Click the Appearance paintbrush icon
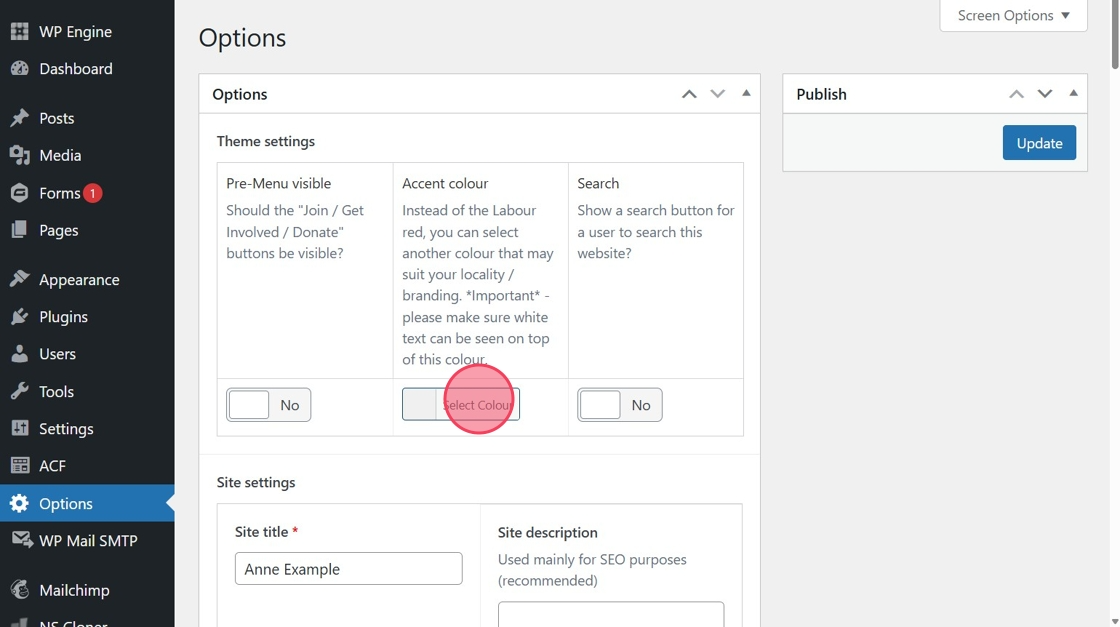Screen dimensions: 1120x627 [19, 280]
